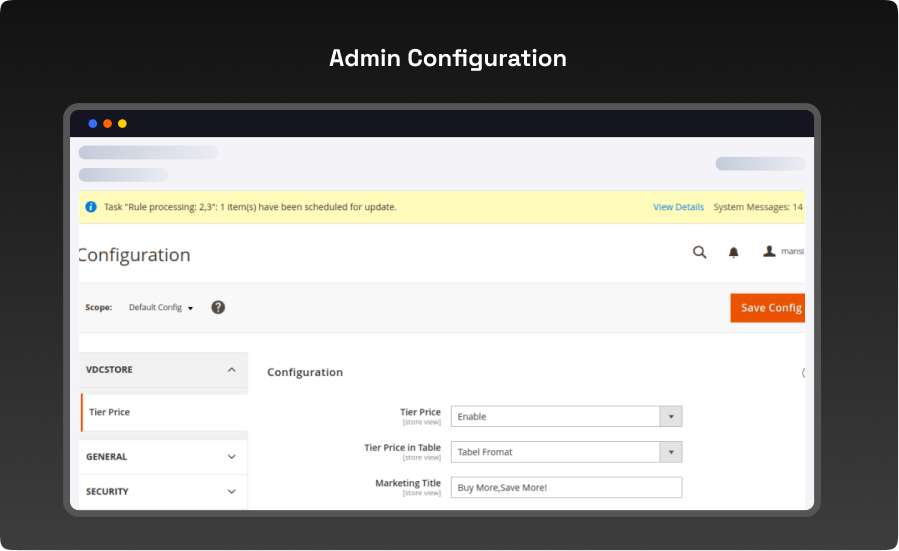Open the Tier Price in Table dropdown
The width and height of the screenshot is (899, 551).
tap(566, 452)
